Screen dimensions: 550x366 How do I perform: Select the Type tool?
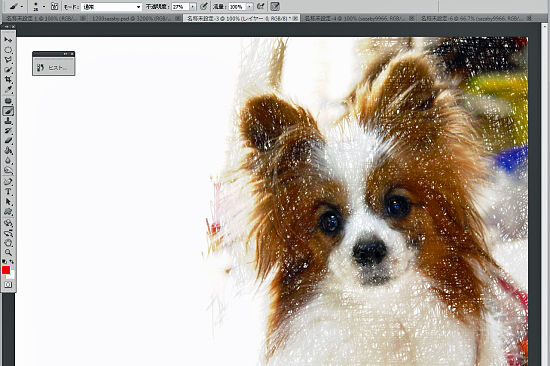click(8, 192)
